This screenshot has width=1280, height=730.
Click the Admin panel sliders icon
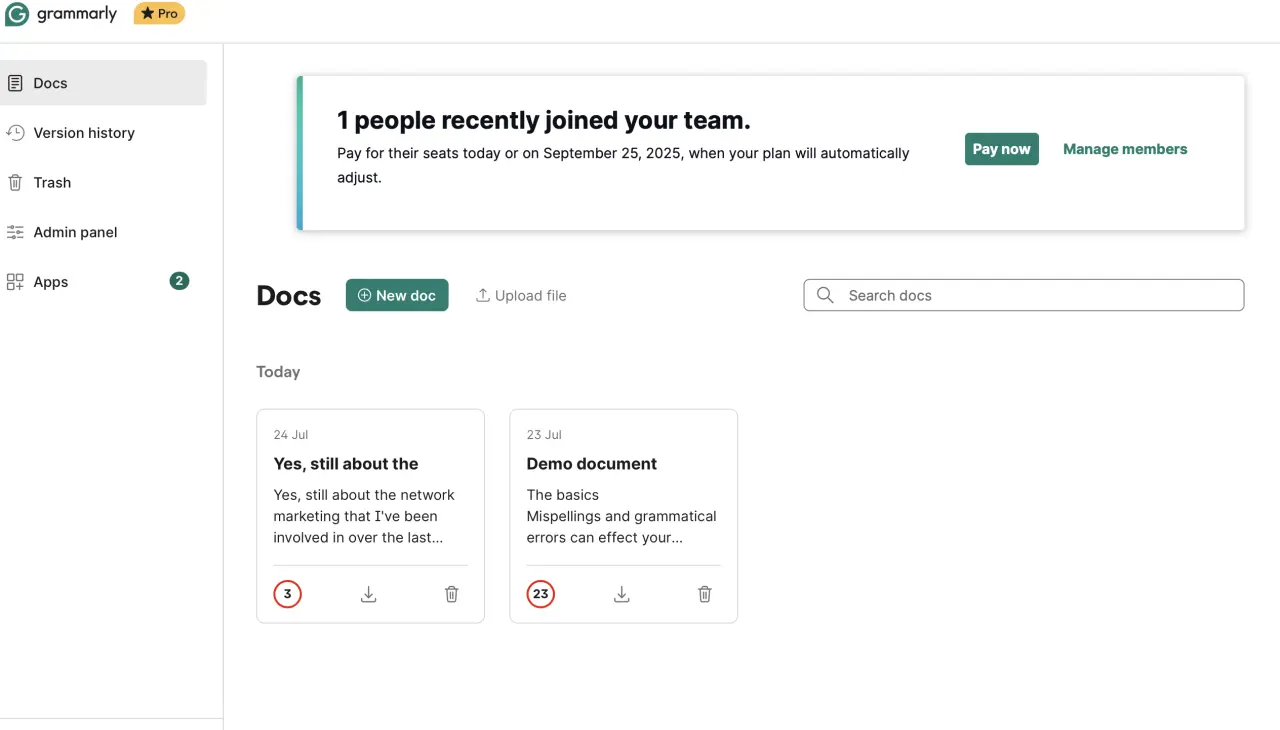[x=15, y=232]
